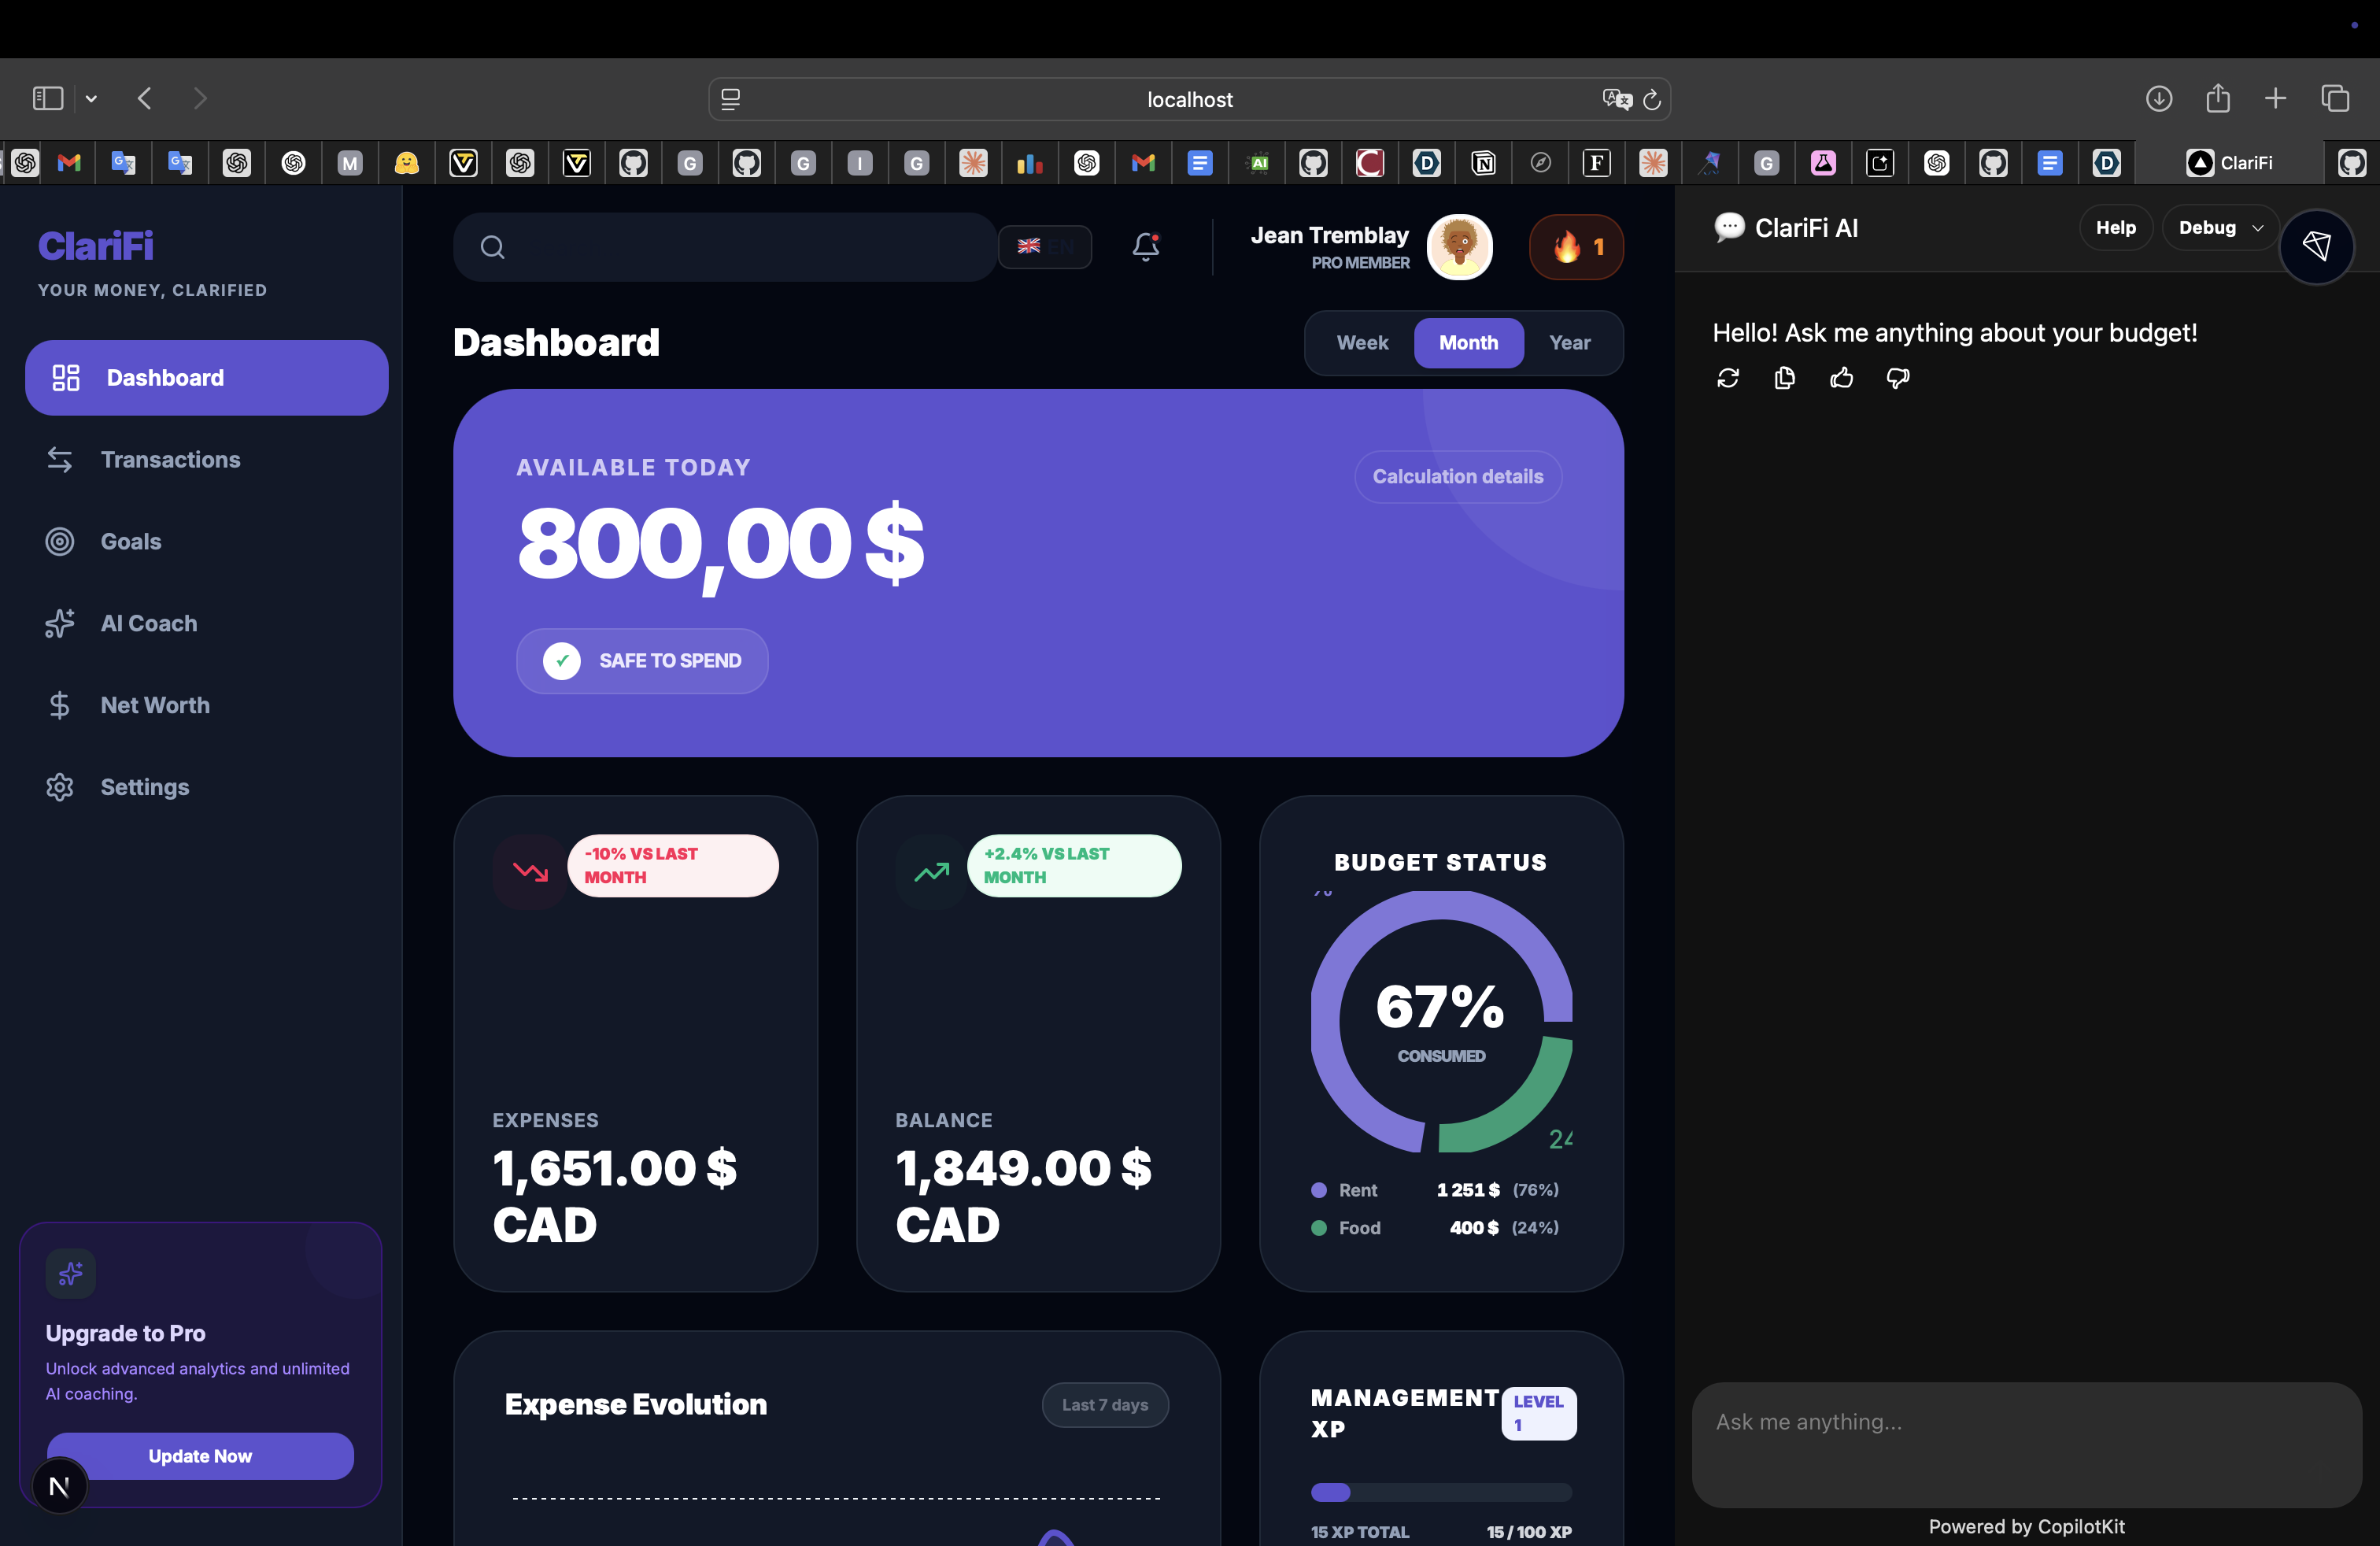Go to AI Coach page
Screen dimensions: 2380x1546
(x=149, y=623)
